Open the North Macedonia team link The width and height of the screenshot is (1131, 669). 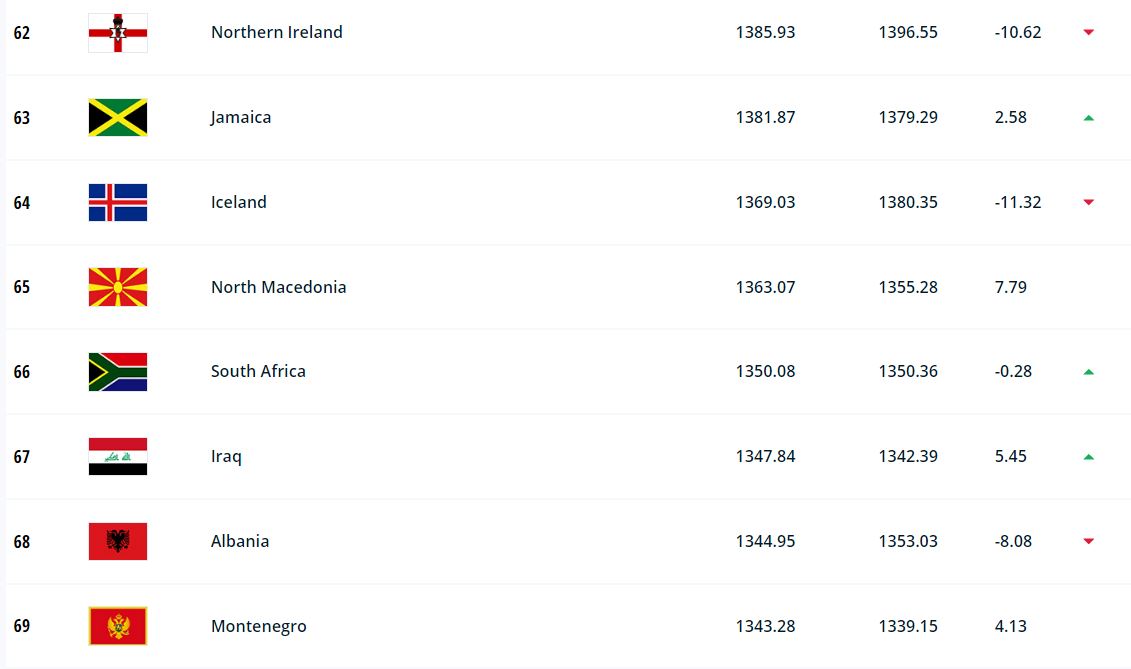[279, 287]
